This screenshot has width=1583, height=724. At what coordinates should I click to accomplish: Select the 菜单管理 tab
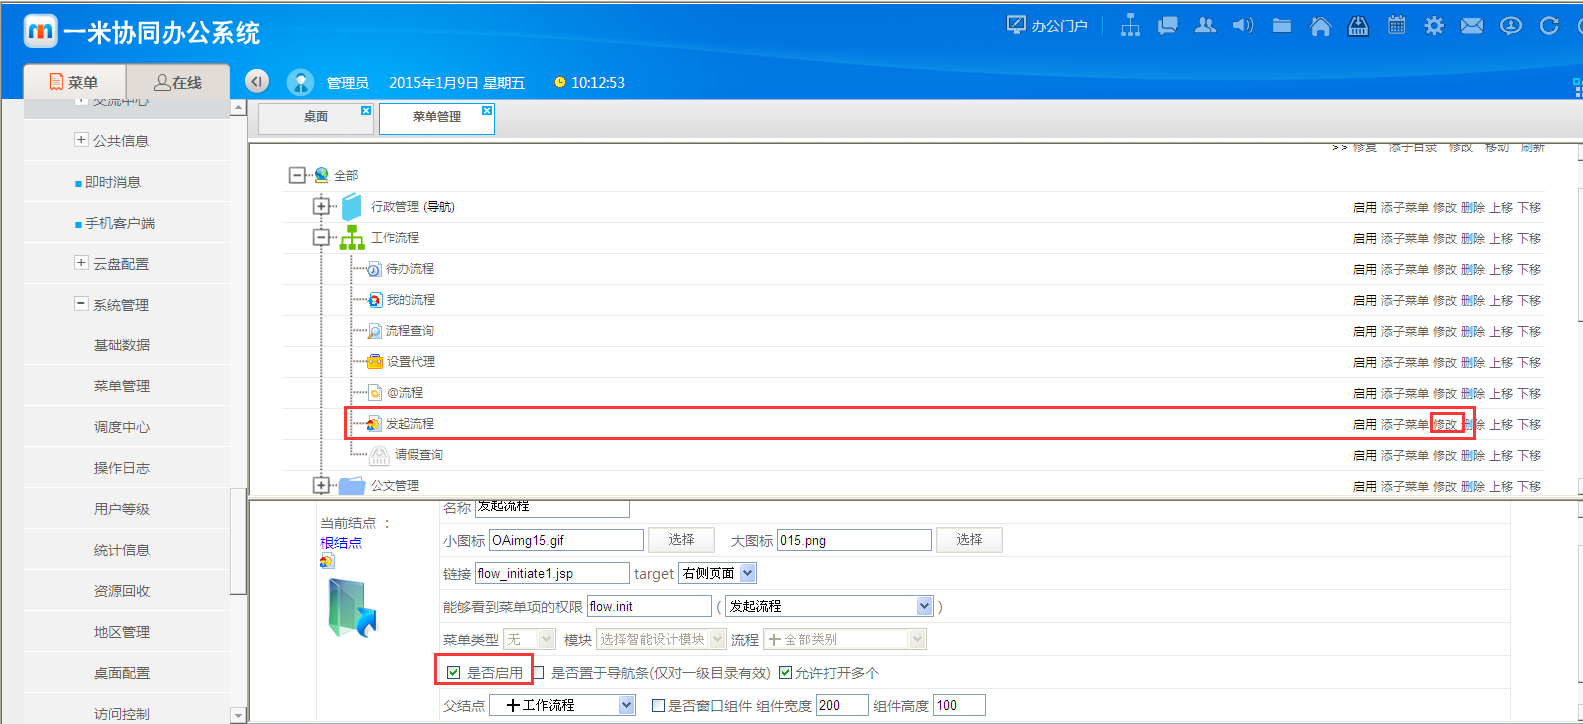click(x=437, y=117)
